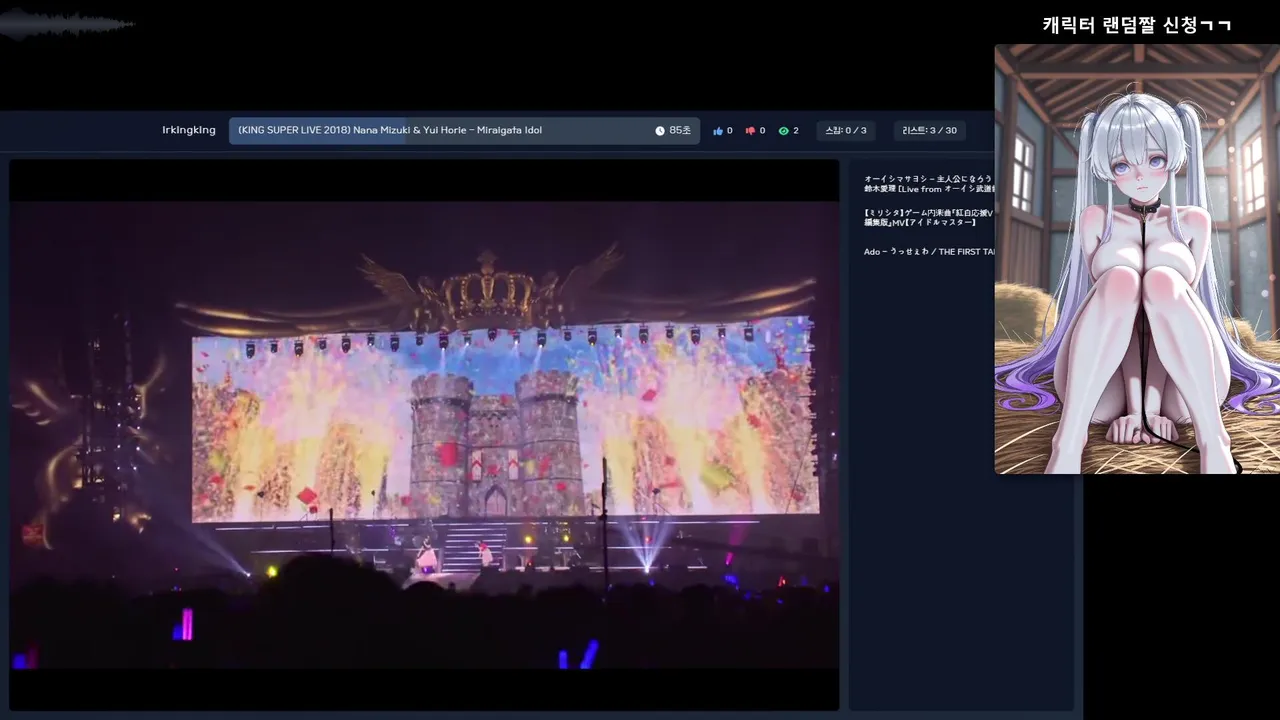
Task: Click the green eye viewers icon
Action: coord(783,131)
